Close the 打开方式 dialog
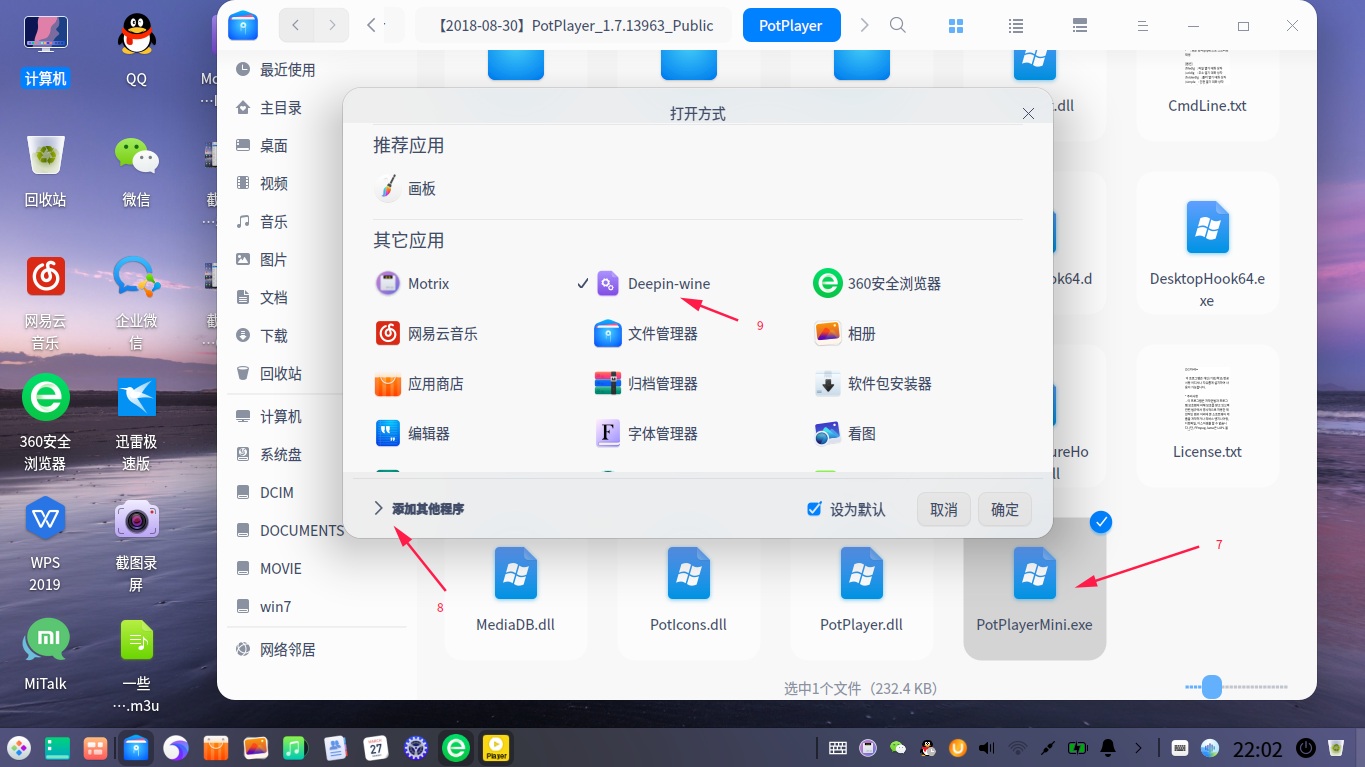 1028,114
